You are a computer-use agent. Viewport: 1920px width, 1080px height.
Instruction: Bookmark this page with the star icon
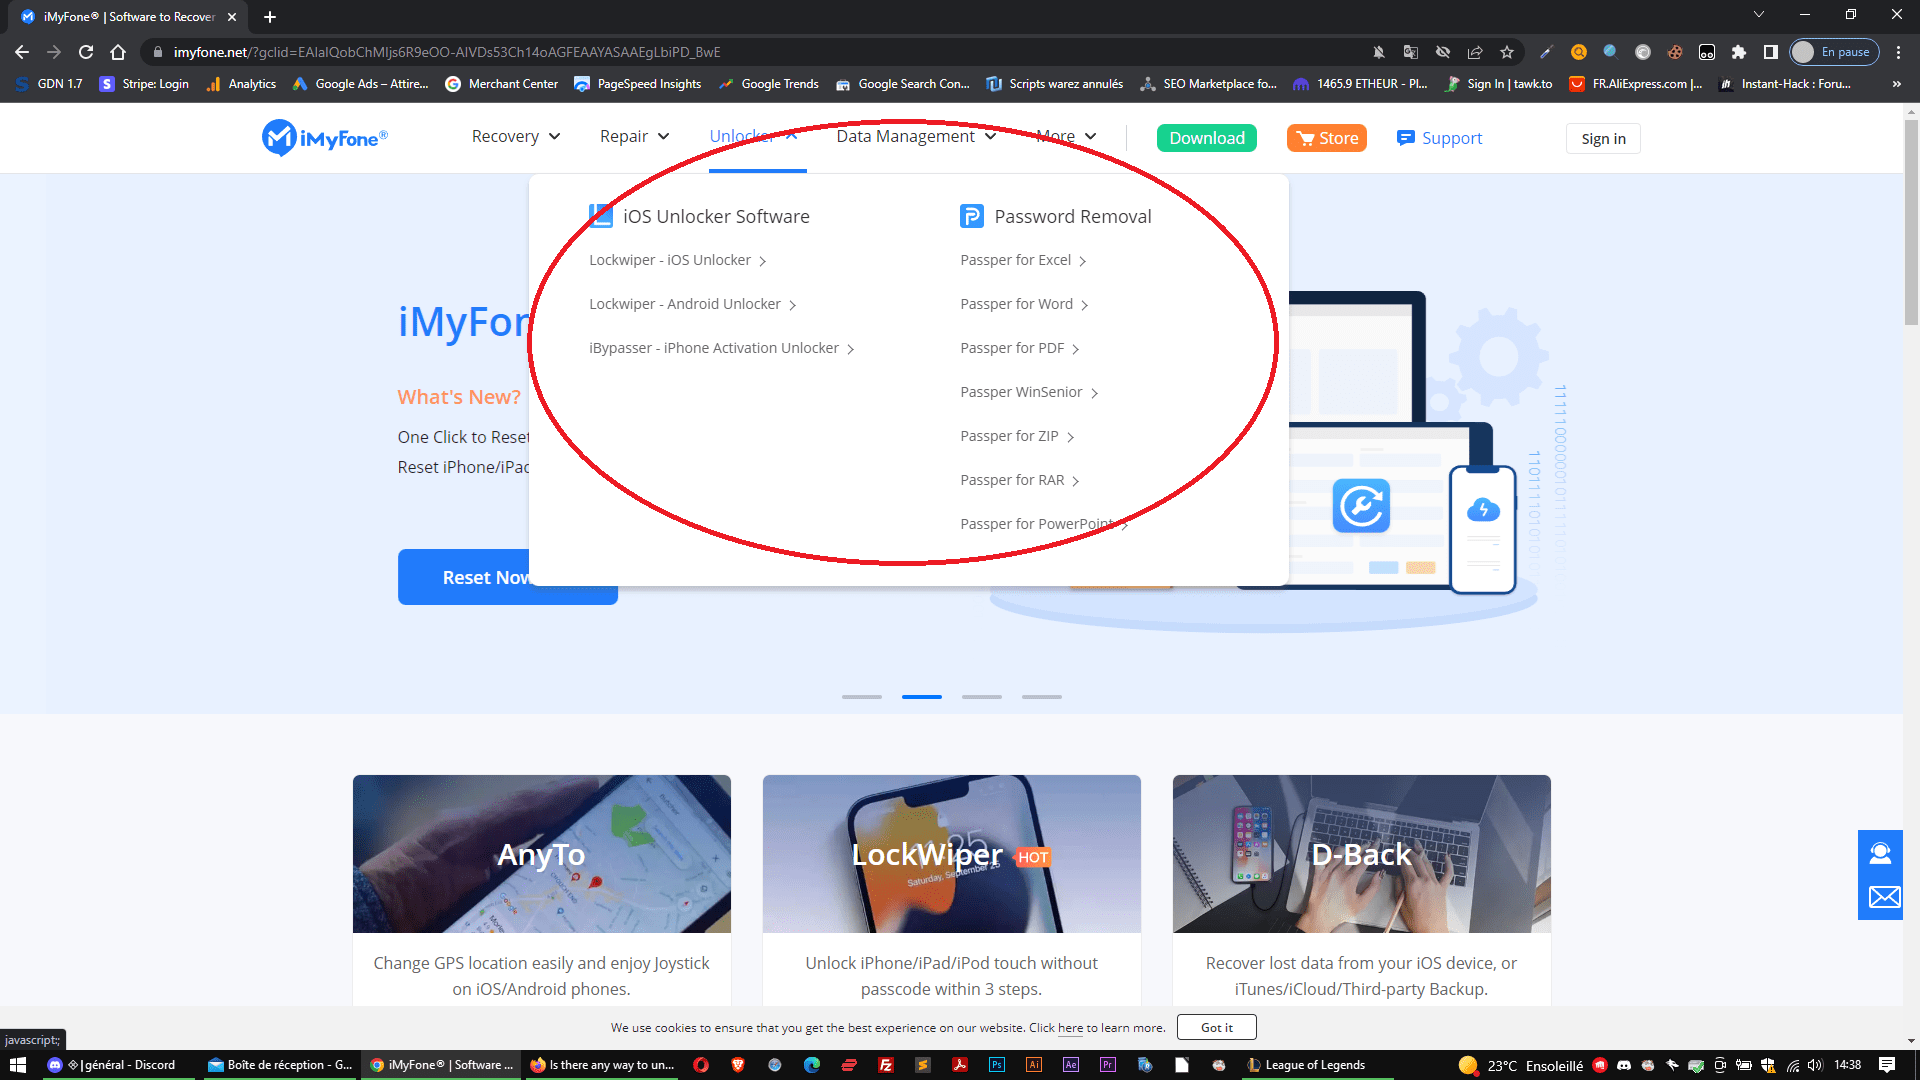1507,52
